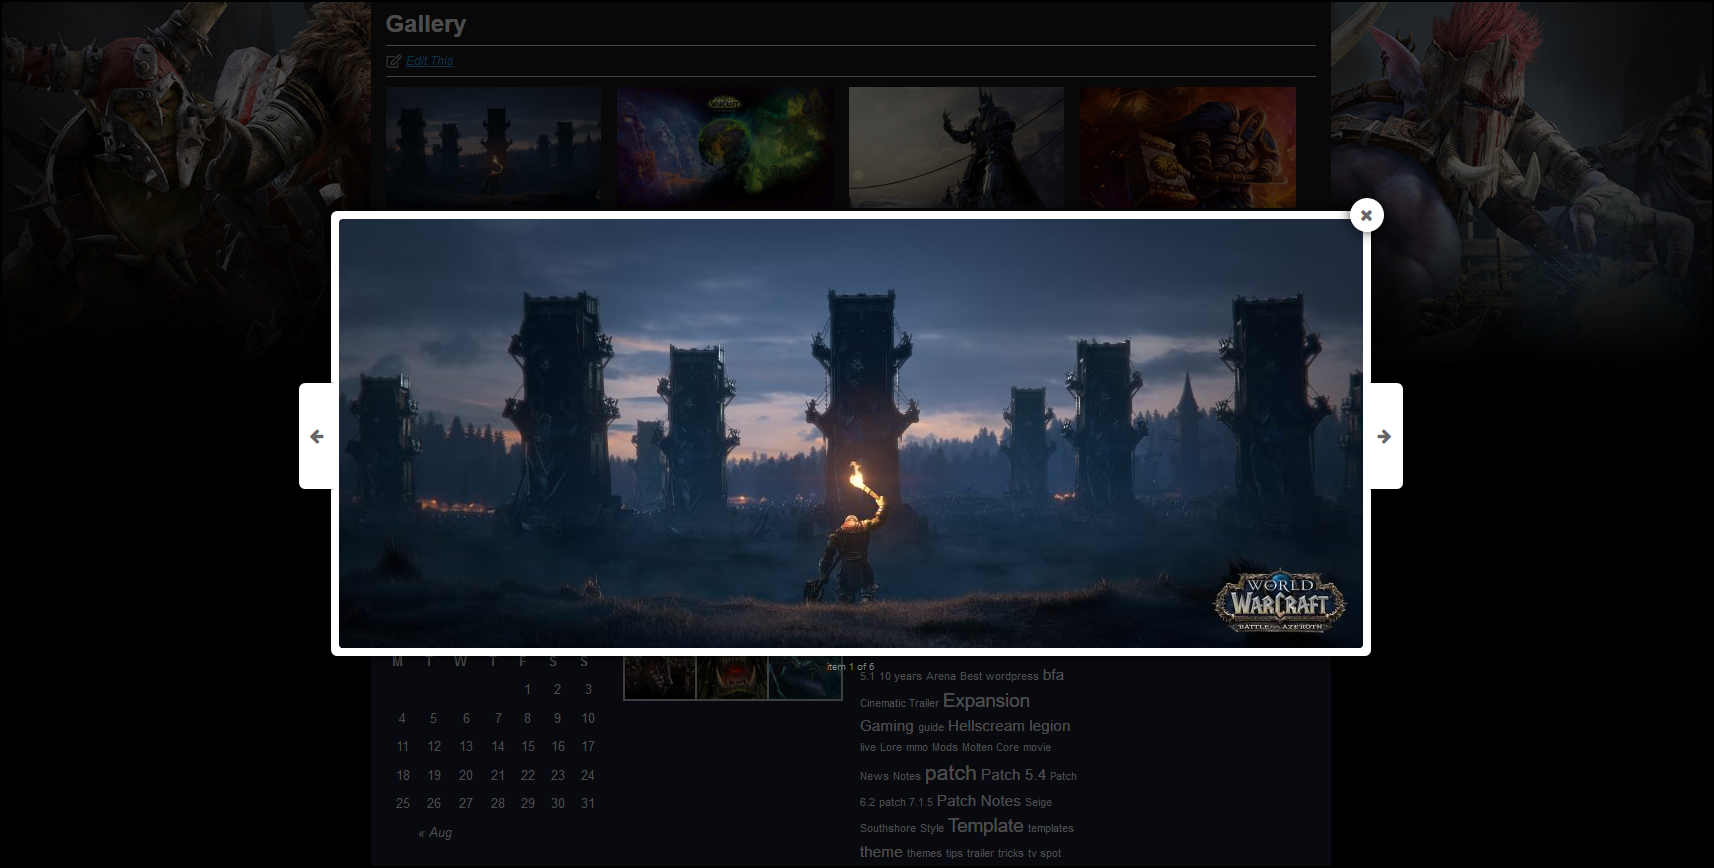Viewport: 1714px width, 868px height.
Task: Click the pencil edit icon beside Edit This
Action: [393, 61]
